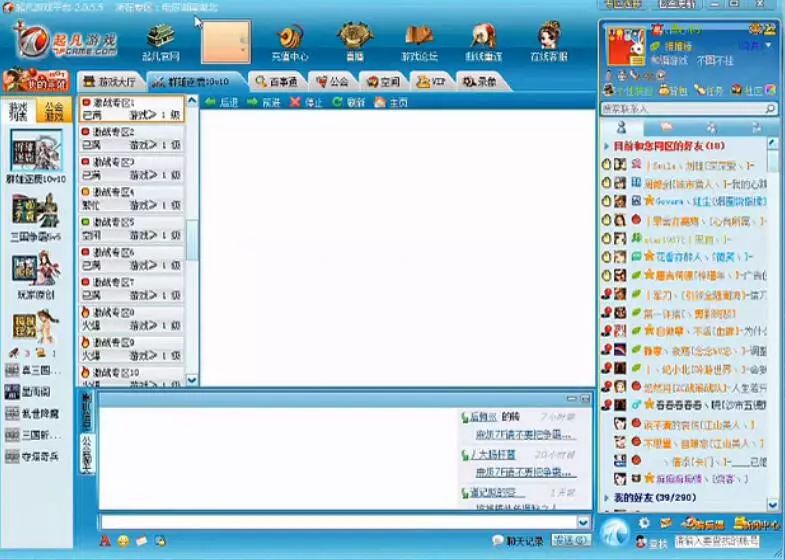
Task: Open the drum icon in the top bar
Action: 484,37
